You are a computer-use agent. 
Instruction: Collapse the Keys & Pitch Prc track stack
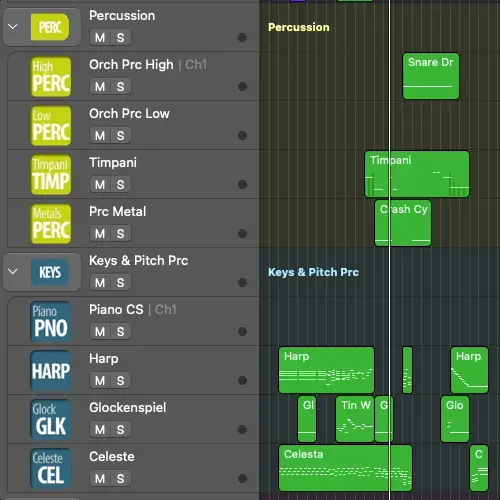click(x=13, y=271)
